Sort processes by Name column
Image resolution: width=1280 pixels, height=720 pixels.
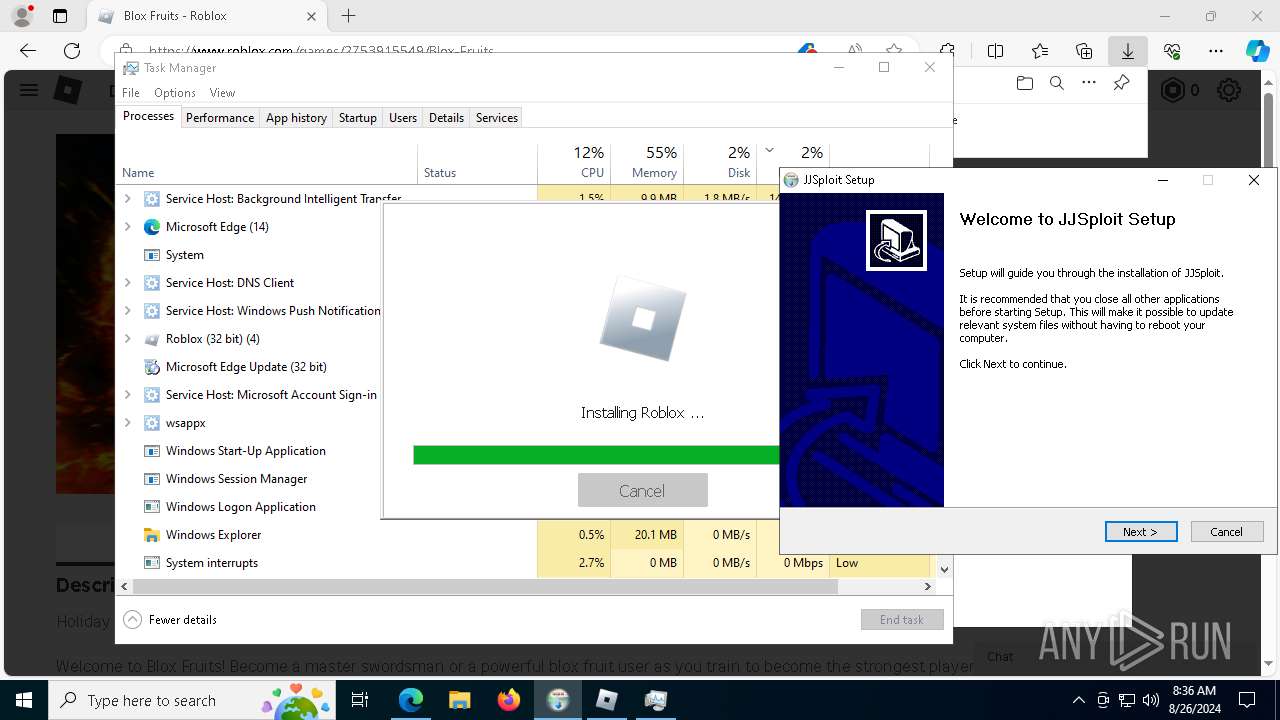(x=267, y=163)
